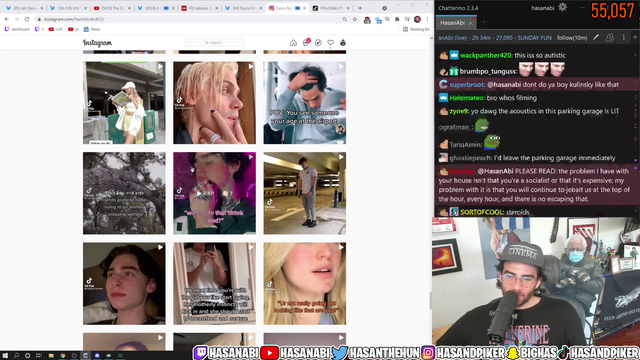Viewport: 640px width, 360px height.
Task: Open the Instagram activity heart icon
Action: tap(331, 43)
